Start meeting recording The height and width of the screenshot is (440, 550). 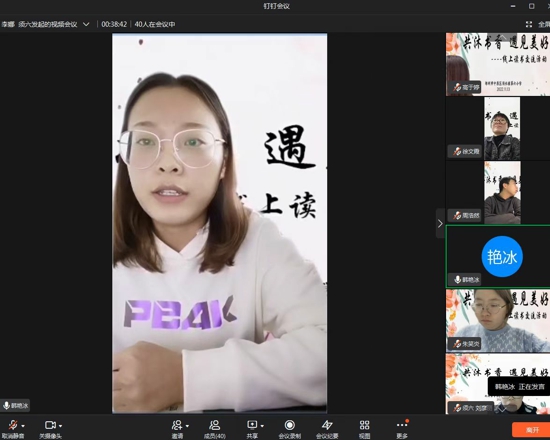coord(289,425)
